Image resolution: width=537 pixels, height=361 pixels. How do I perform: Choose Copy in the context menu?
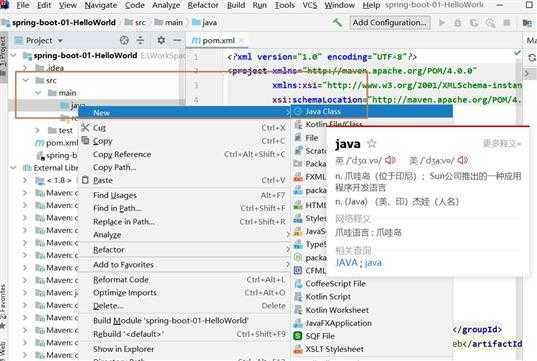click(184, 141)
